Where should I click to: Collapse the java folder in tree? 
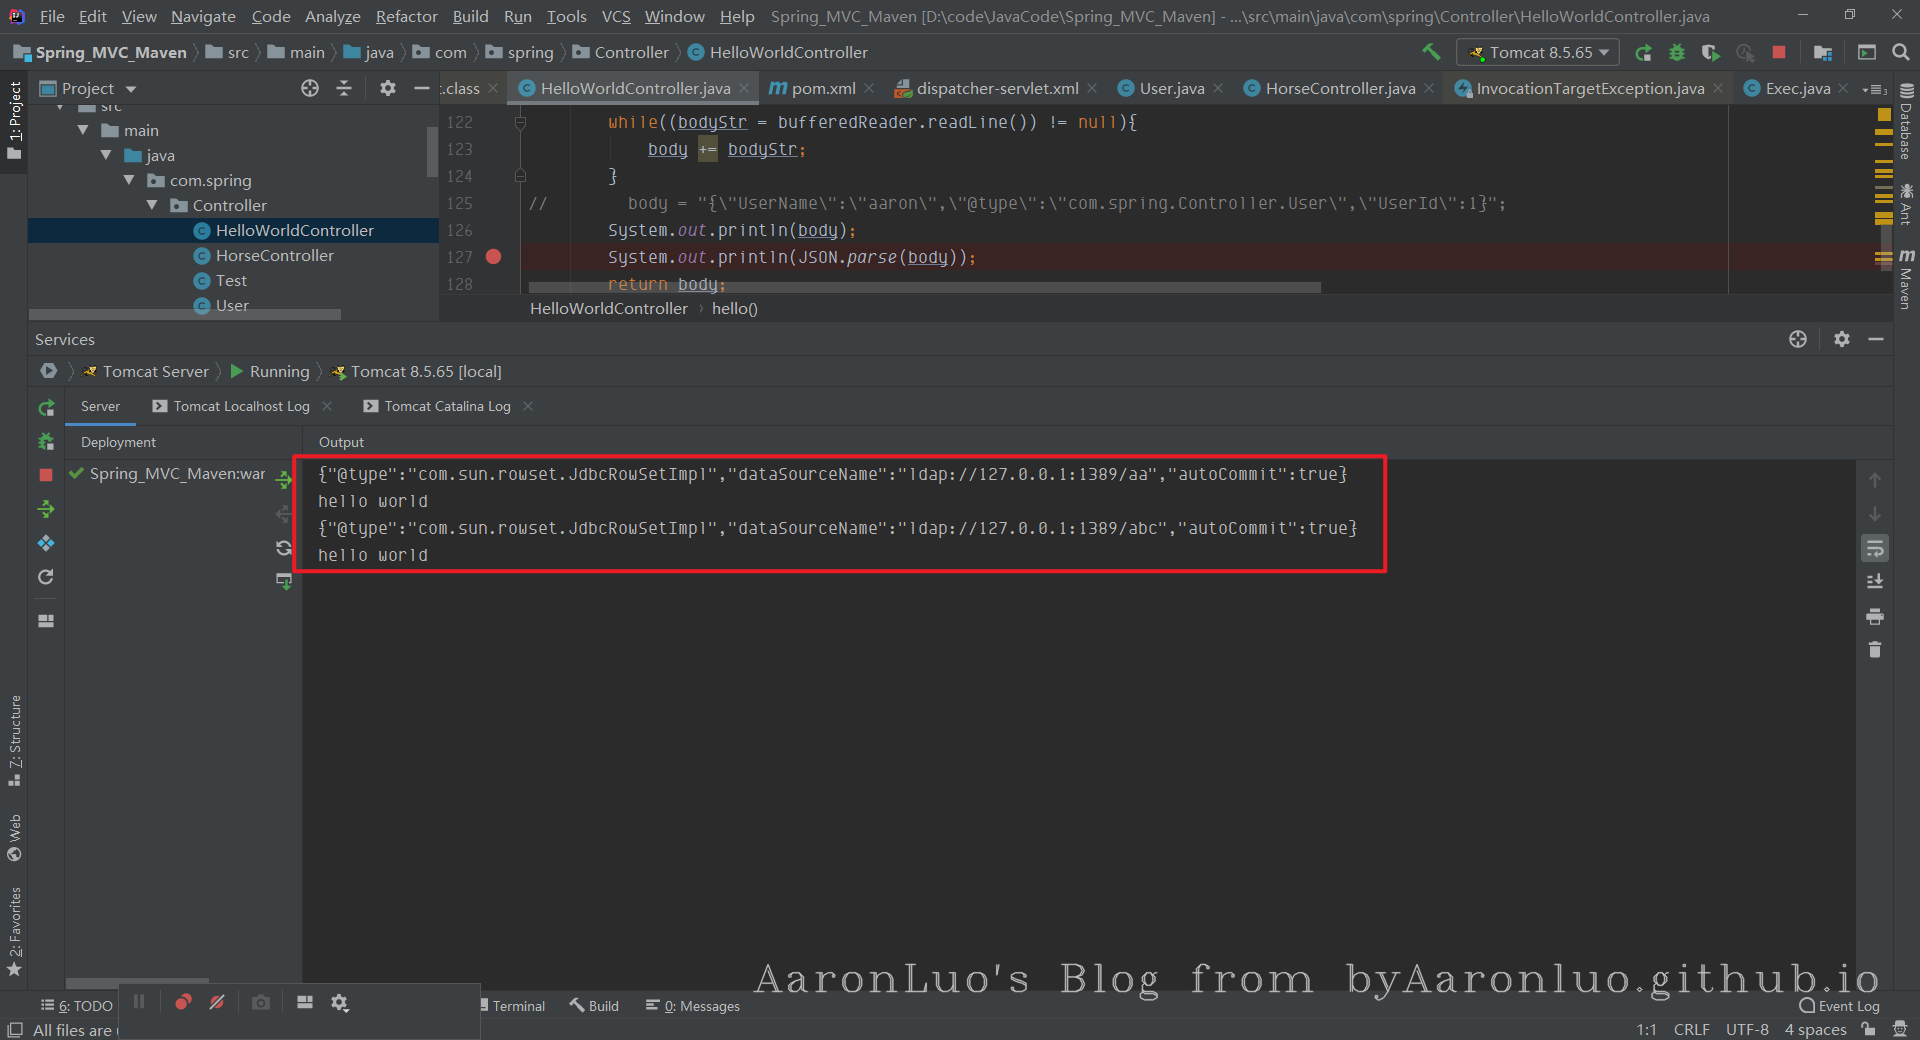point(106,155)
